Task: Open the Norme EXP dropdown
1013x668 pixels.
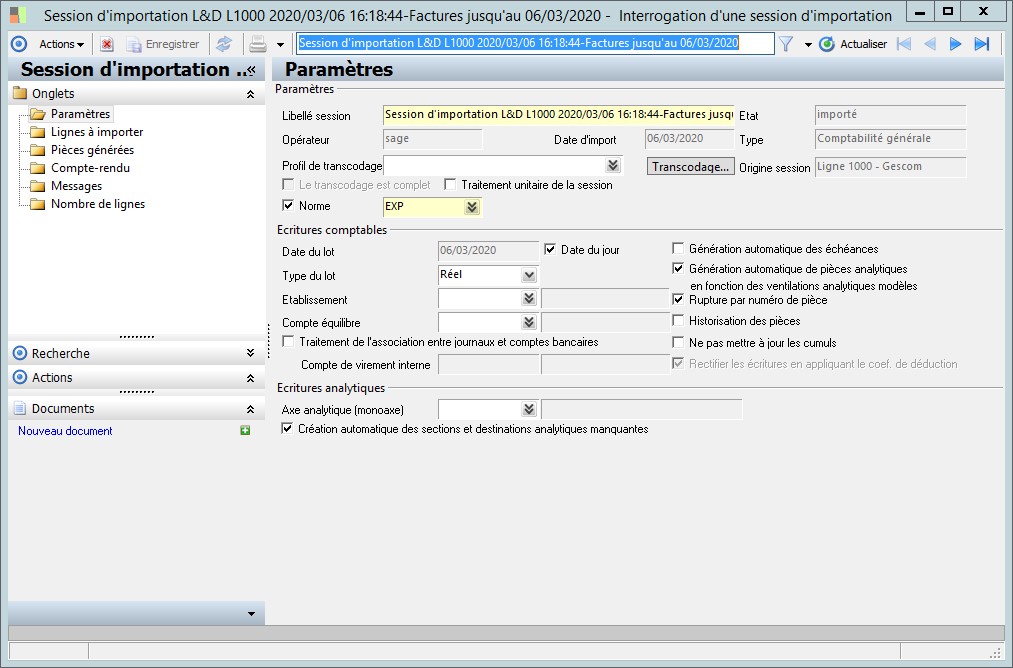Action: 472,207
